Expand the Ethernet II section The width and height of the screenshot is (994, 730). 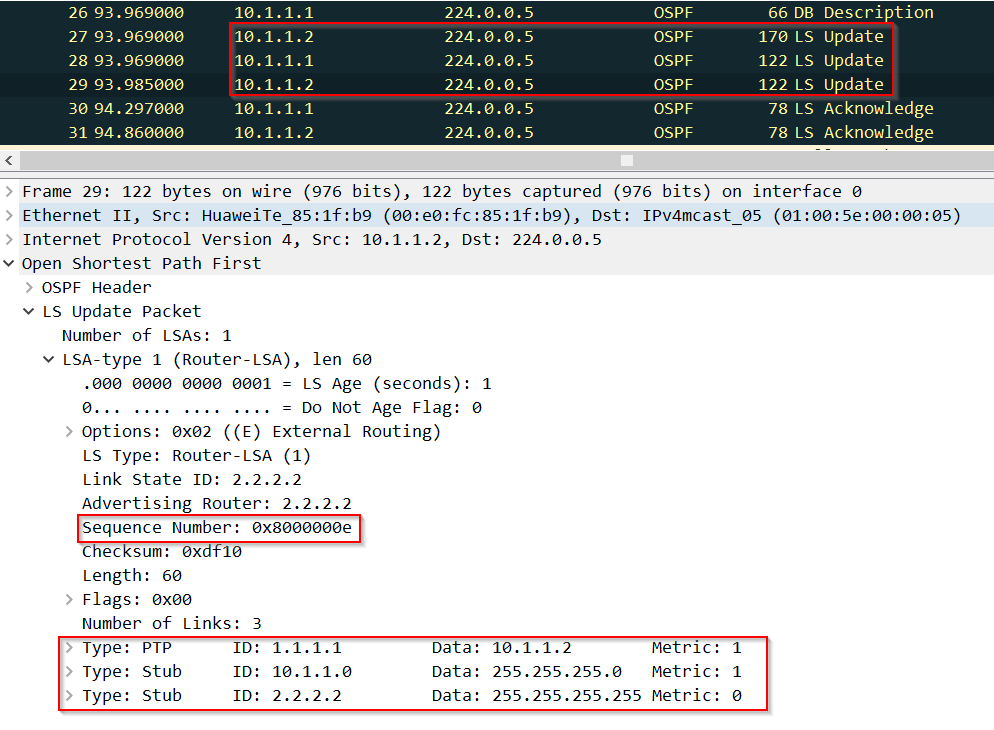(9, 215)
